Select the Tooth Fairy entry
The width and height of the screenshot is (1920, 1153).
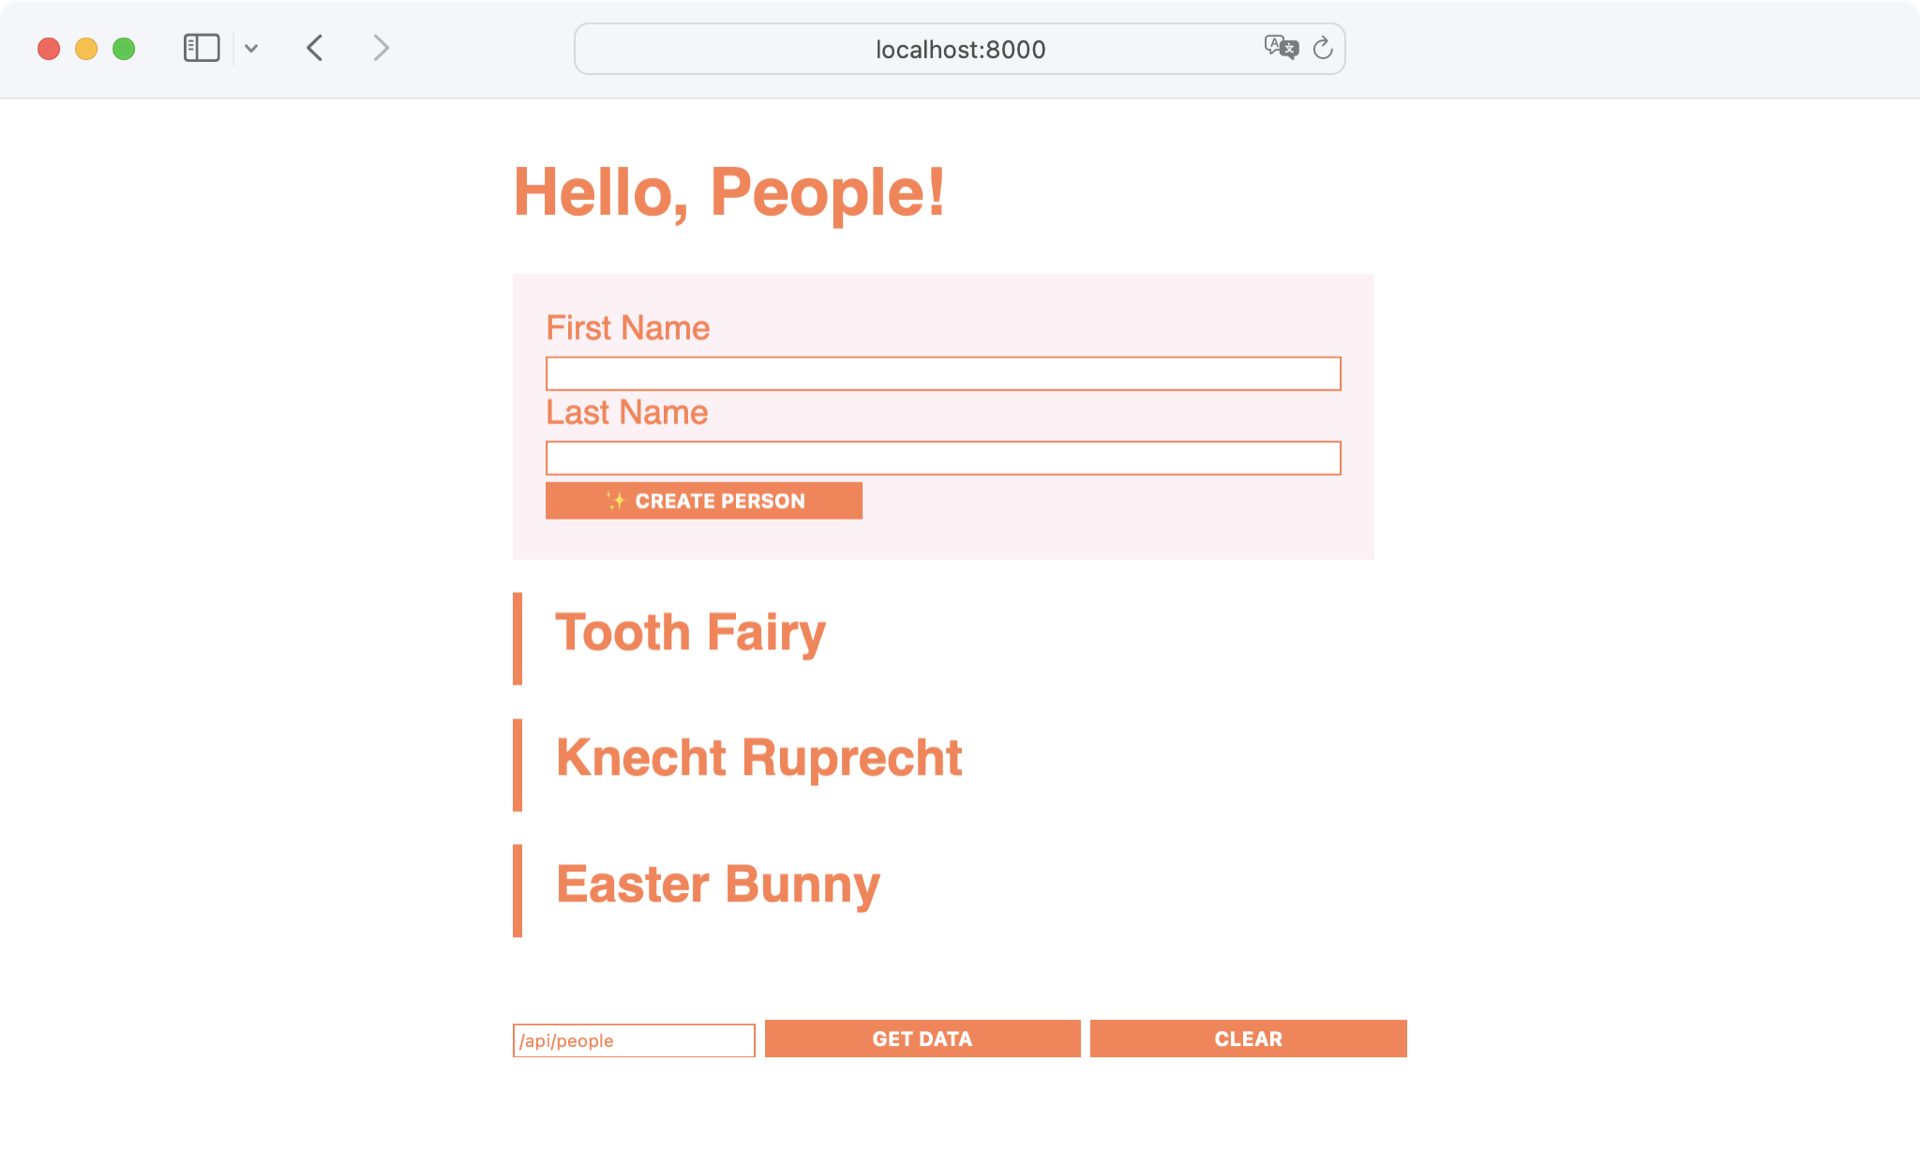(691, 632)
